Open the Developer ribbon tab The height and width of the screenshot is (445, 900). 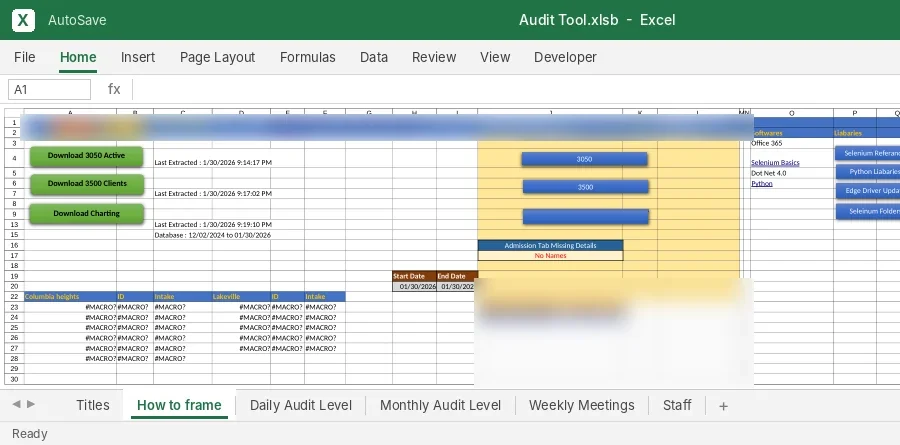click(565, 57)
